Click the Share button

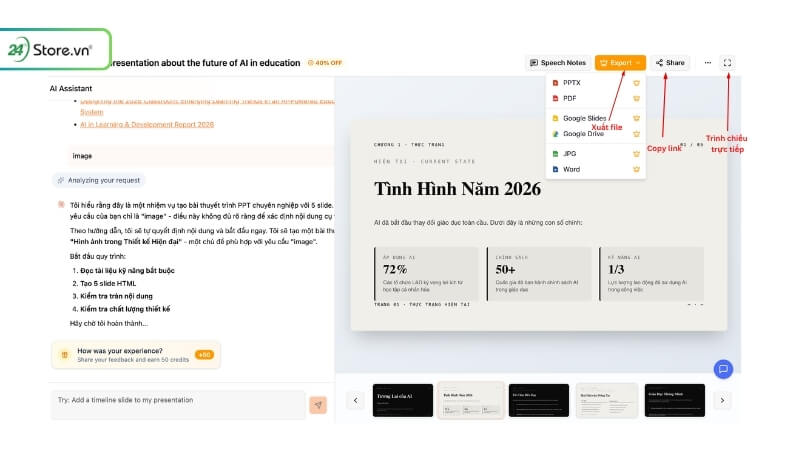tap(670, 63)
